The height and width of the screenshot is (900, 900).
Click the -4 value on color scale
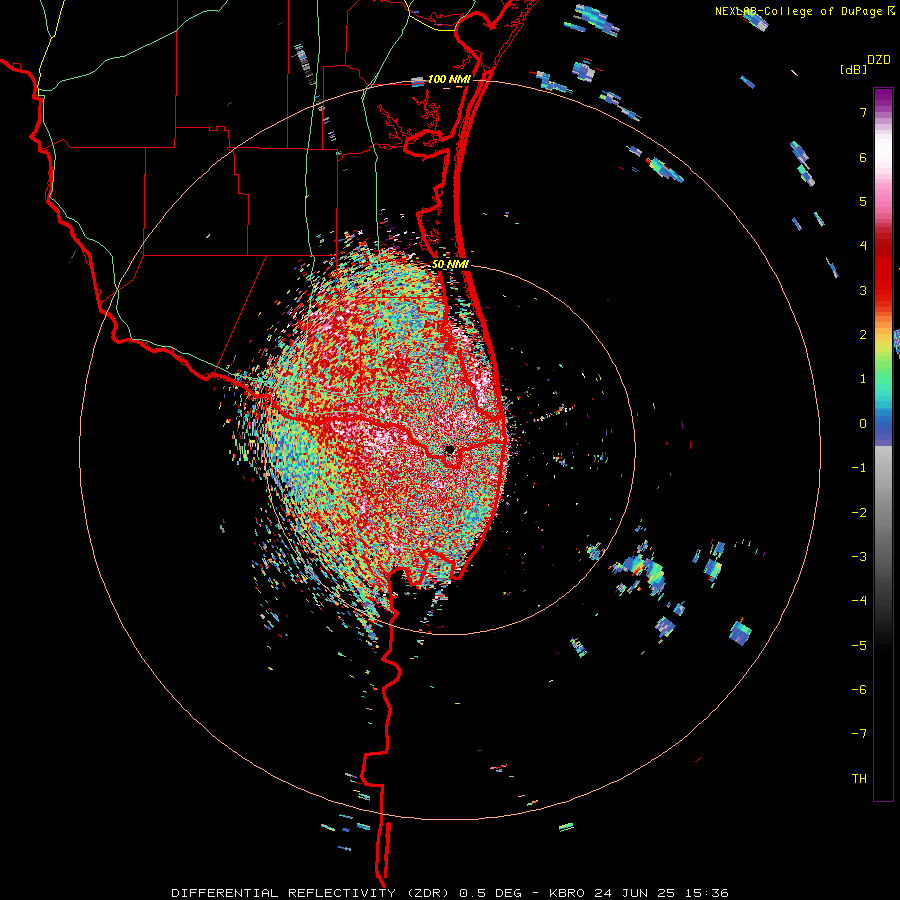click(x=859, y=601)
